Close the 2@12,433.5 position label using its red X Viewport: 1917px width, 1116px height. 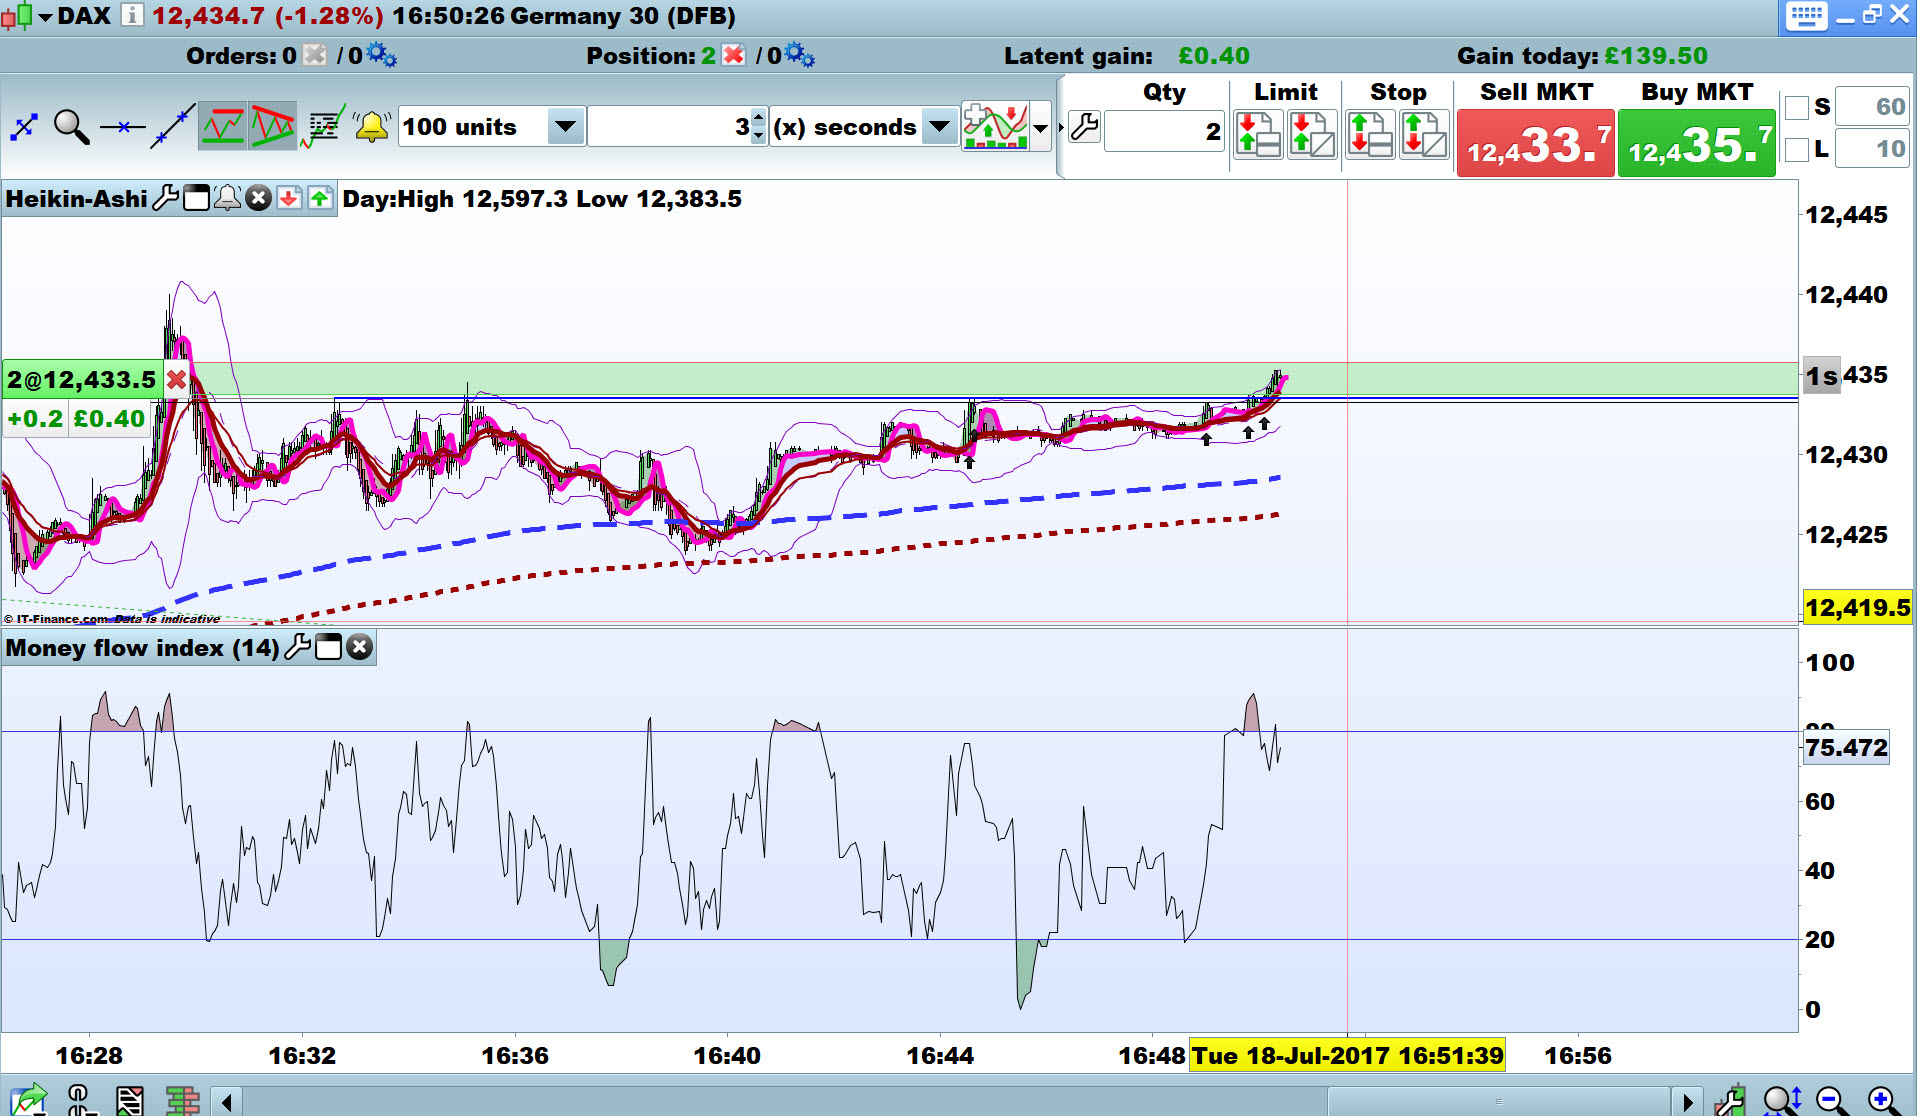177,379
